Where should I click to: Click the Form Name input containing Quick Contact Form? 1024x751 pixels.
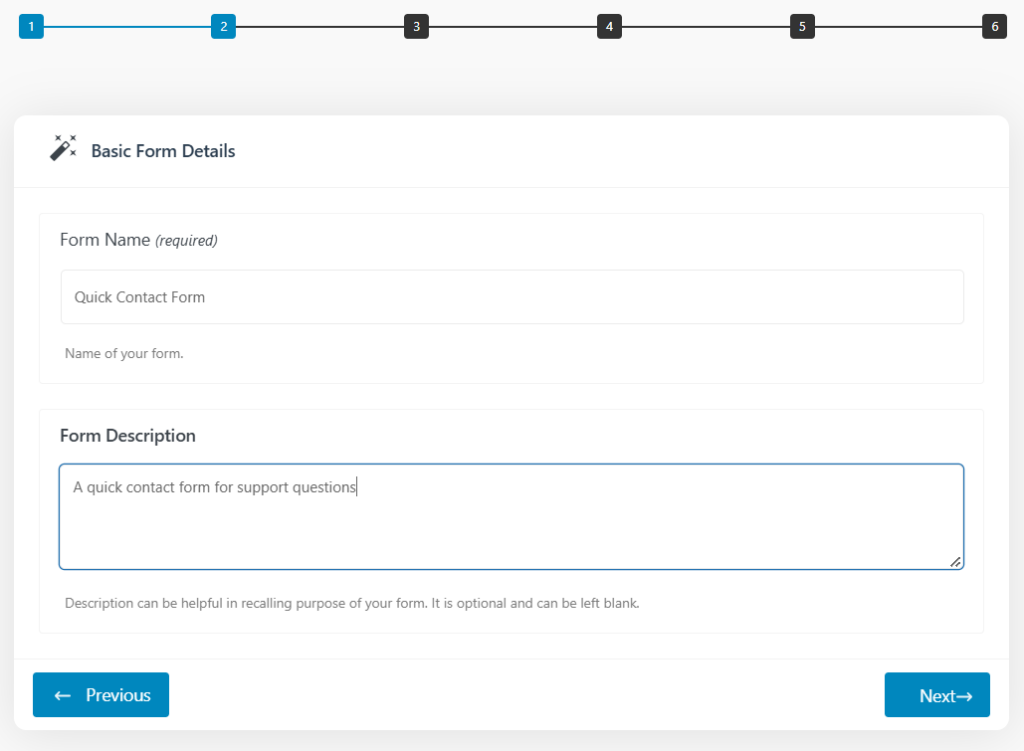[x=512, y=296]
